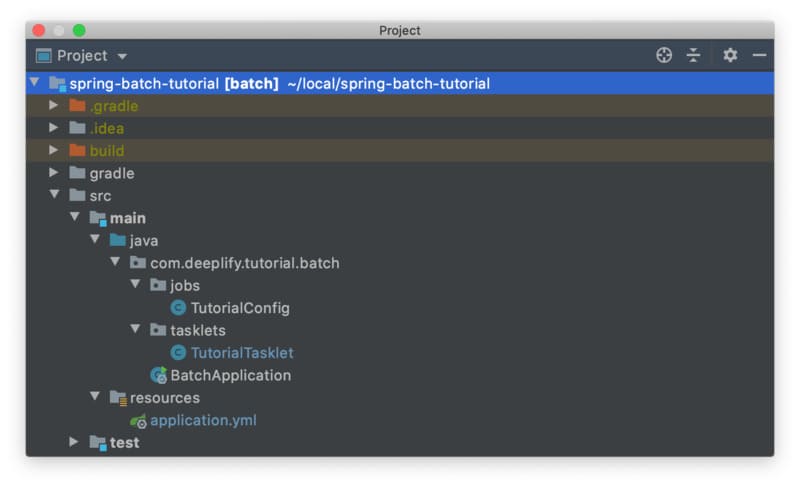Click the locate/scroll-from-source crosshair icon
Viewport: 800px width, 487px height.
(x=664, y=55)
